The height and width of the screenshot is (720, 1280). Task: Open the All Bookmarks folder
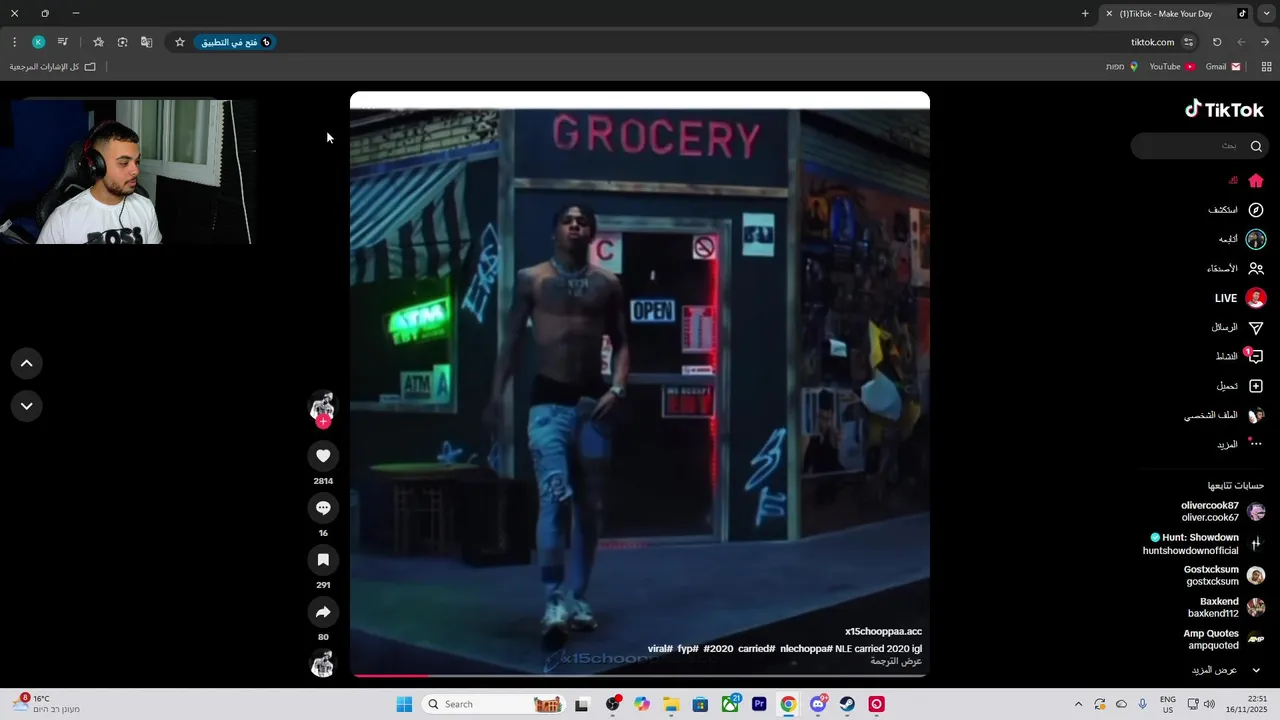[x=53, y=67]
